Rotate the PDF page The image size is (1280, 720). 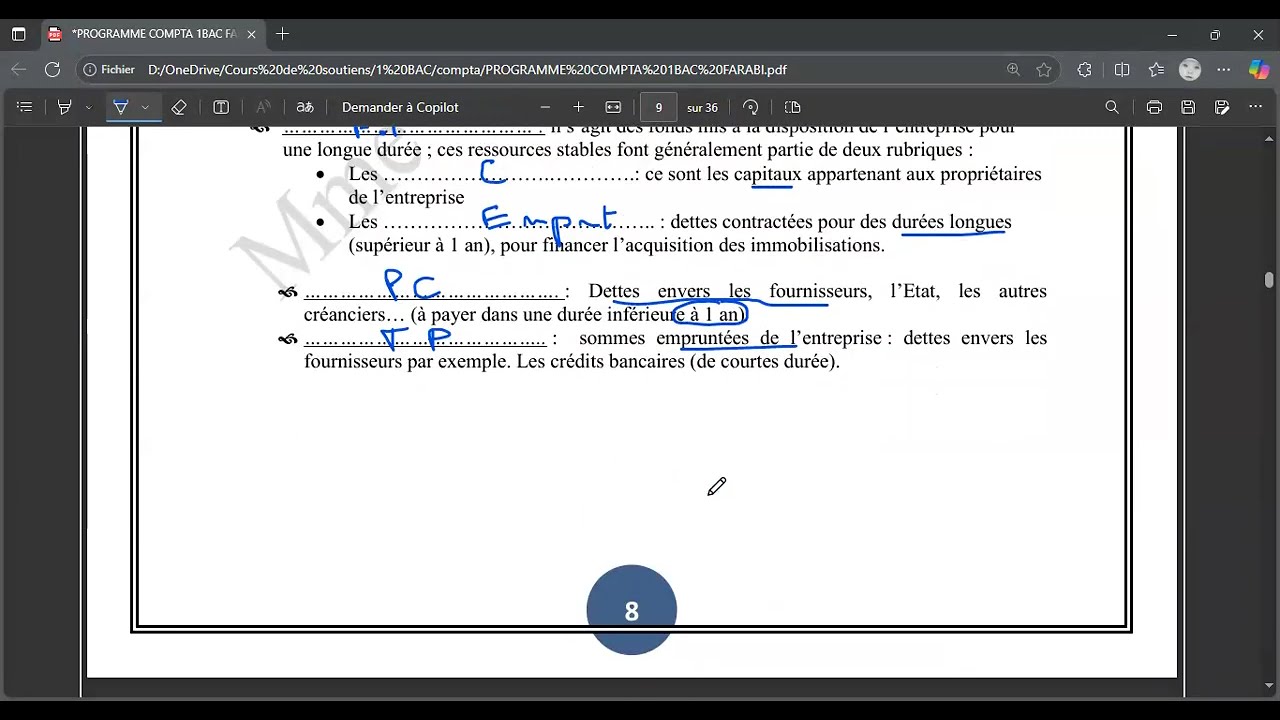pyautogui.click(x=751, y=107)
